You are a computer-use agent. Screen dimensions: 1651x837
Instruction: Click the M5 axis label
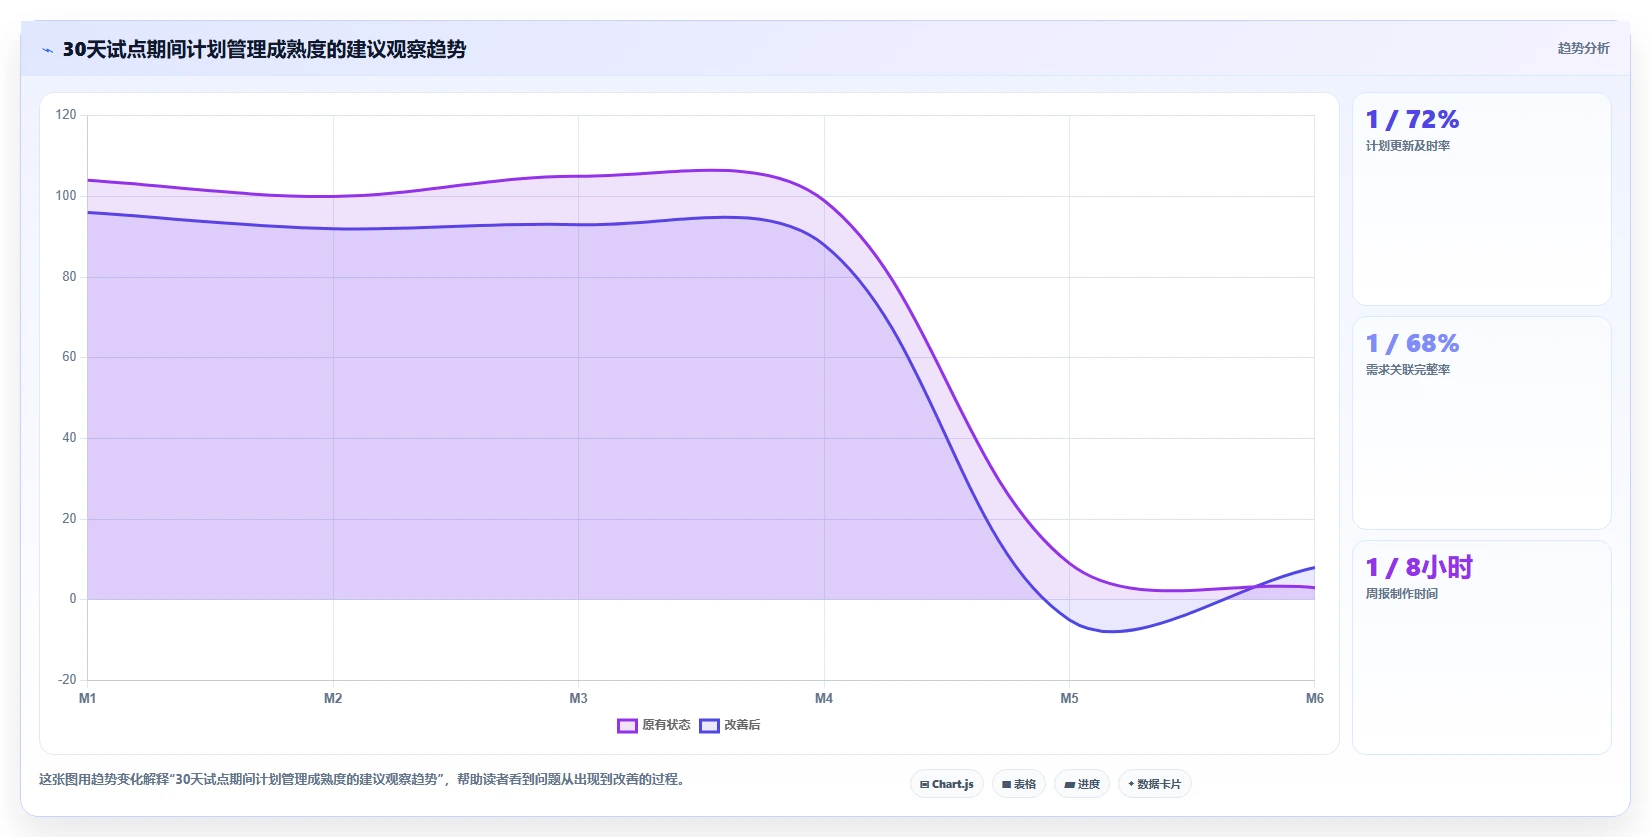tap(1069, 698)
